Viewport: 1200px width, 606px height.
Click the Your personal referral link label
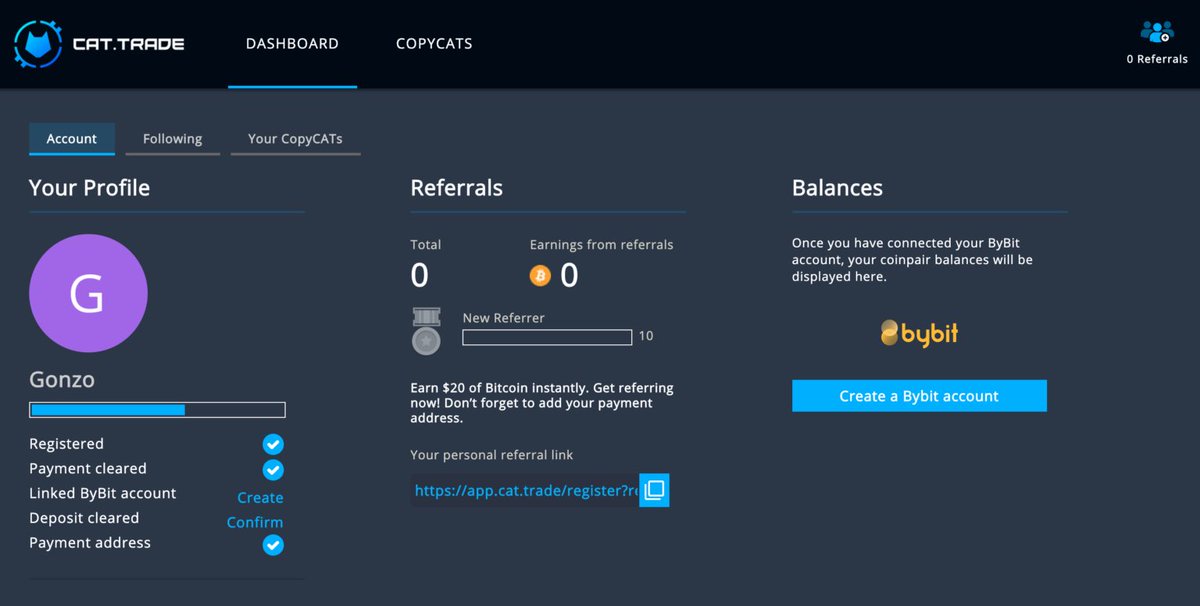(492, 455)
